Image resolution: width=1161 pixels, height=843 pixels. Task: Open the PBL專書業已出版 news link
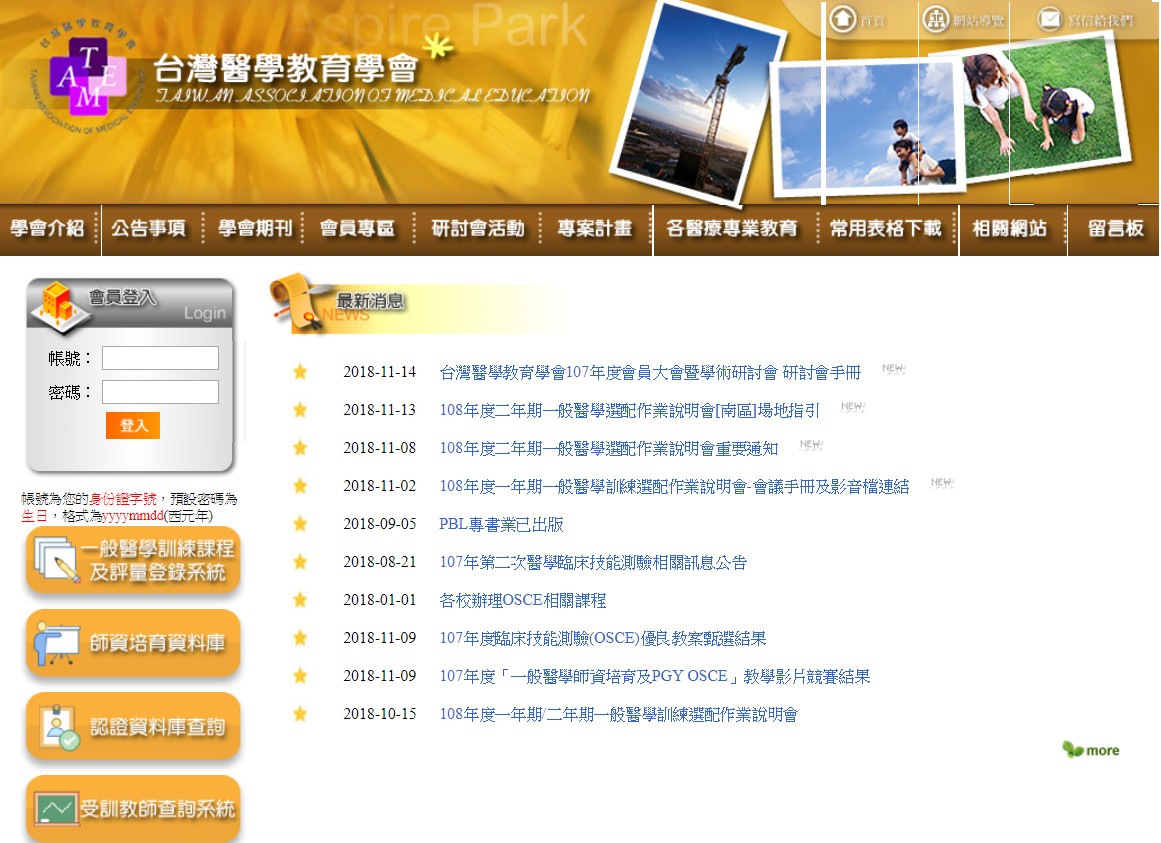click(501, 524)
